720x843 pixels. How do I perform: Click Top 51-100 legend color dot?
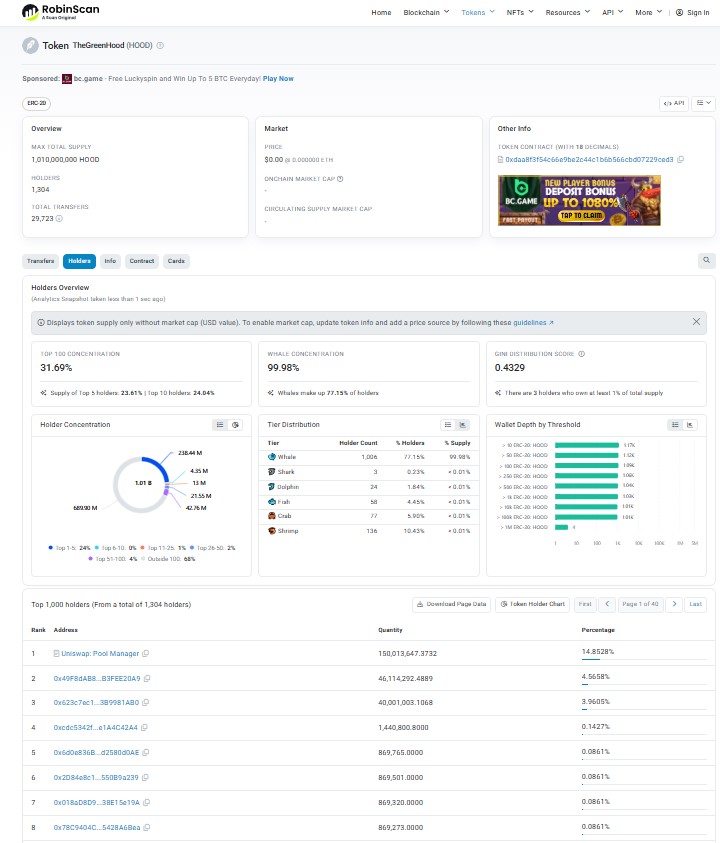pos(90,559)
